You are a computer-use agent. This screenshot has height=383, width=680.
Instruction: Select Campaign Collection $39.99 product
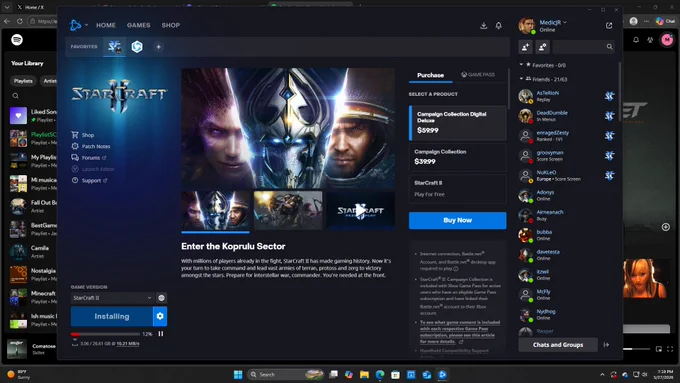(458, 157)
